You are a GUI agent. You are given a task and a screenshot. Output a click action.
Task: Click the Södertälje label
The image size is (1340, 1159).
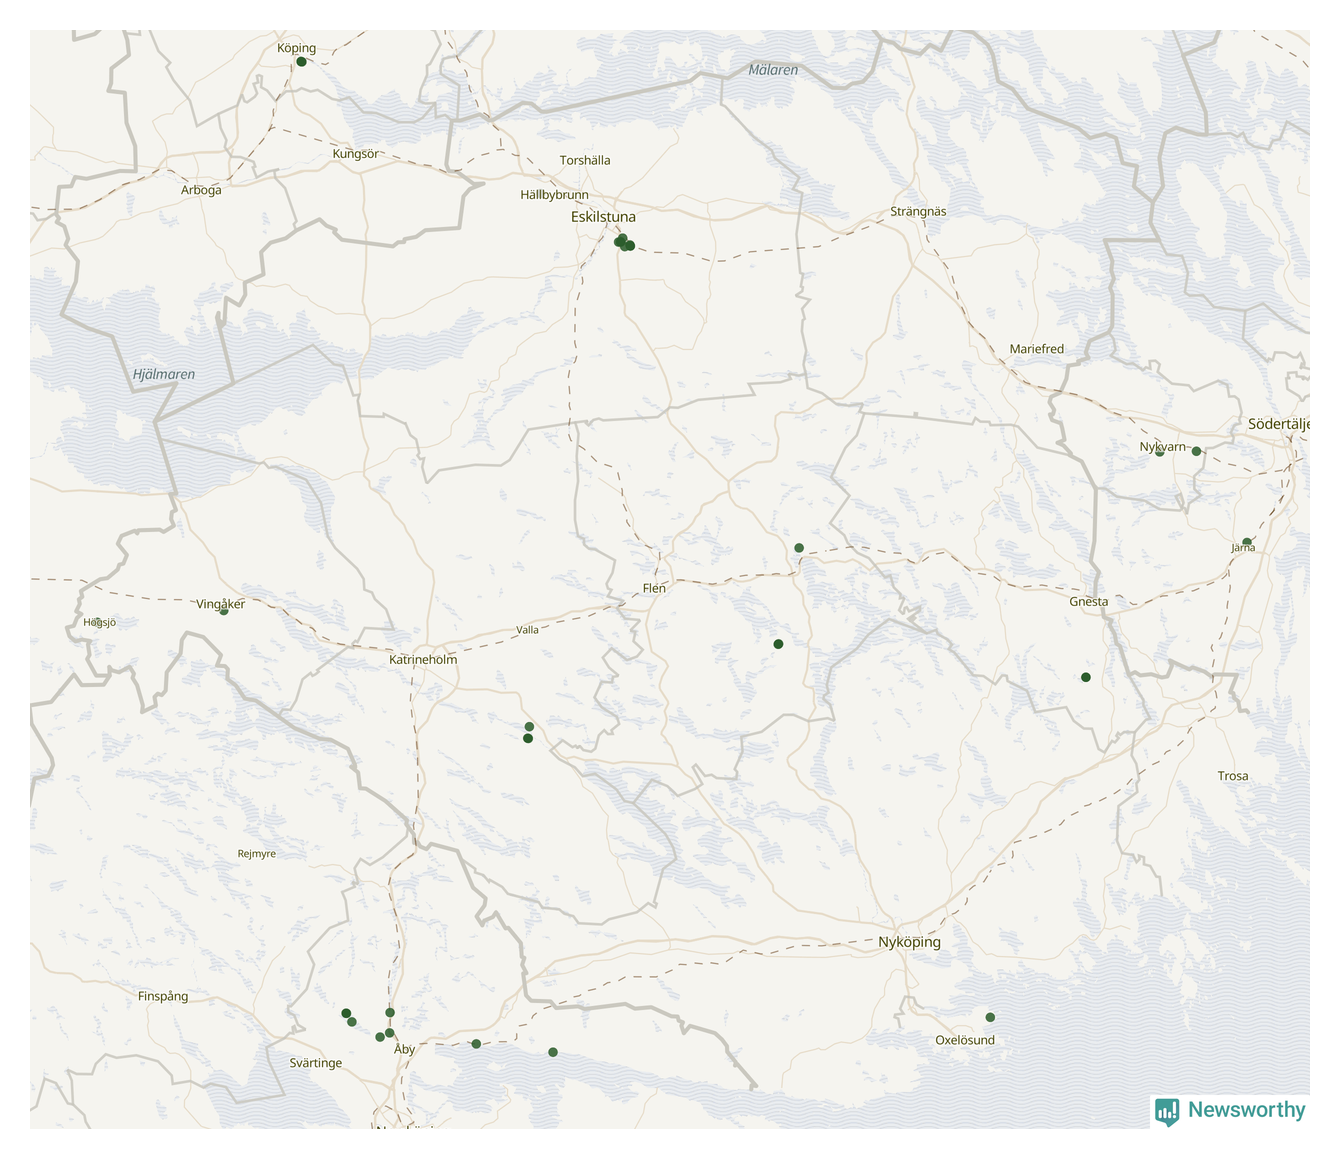tap(1279, 425)
